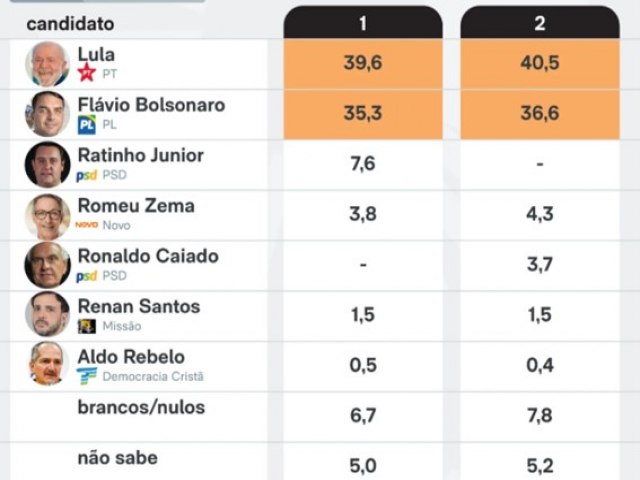Click the brancos/nulos row label
This screenshot has height=480, width=640.
pyautogui.click(x=140, y=407)
